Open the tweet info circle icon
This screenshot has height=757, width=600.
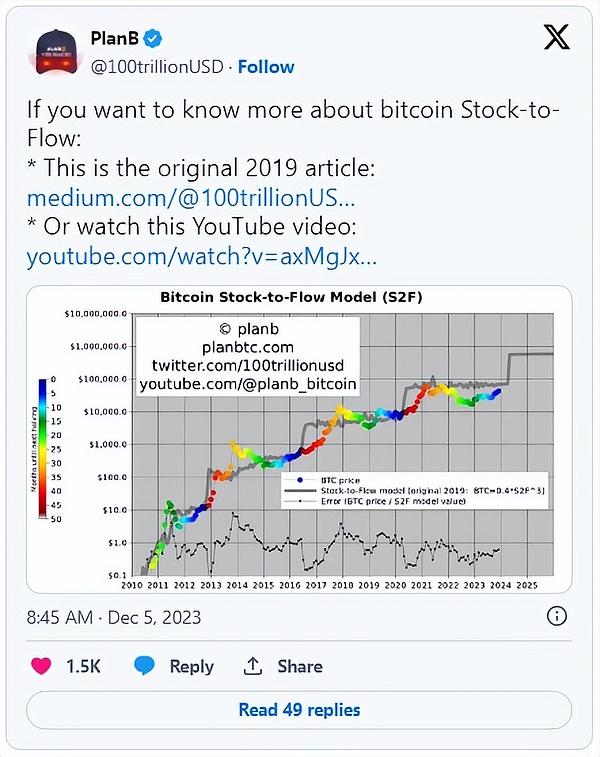[x=559, y=616]
